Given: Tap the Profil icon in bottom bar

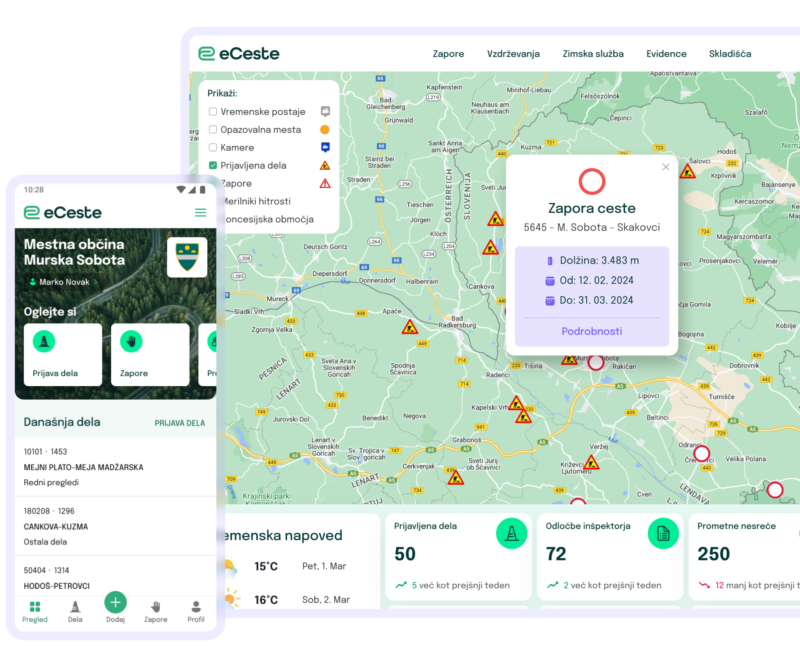Looking at the screenshot, I should tap(196, 611).
